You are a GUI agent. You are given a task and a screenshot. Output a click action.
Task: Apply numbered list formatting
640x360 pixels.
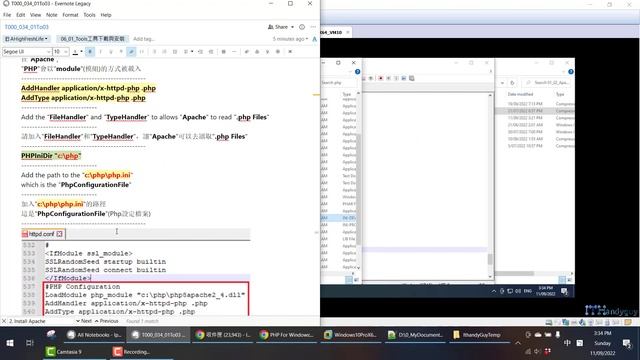coord(164,52)
